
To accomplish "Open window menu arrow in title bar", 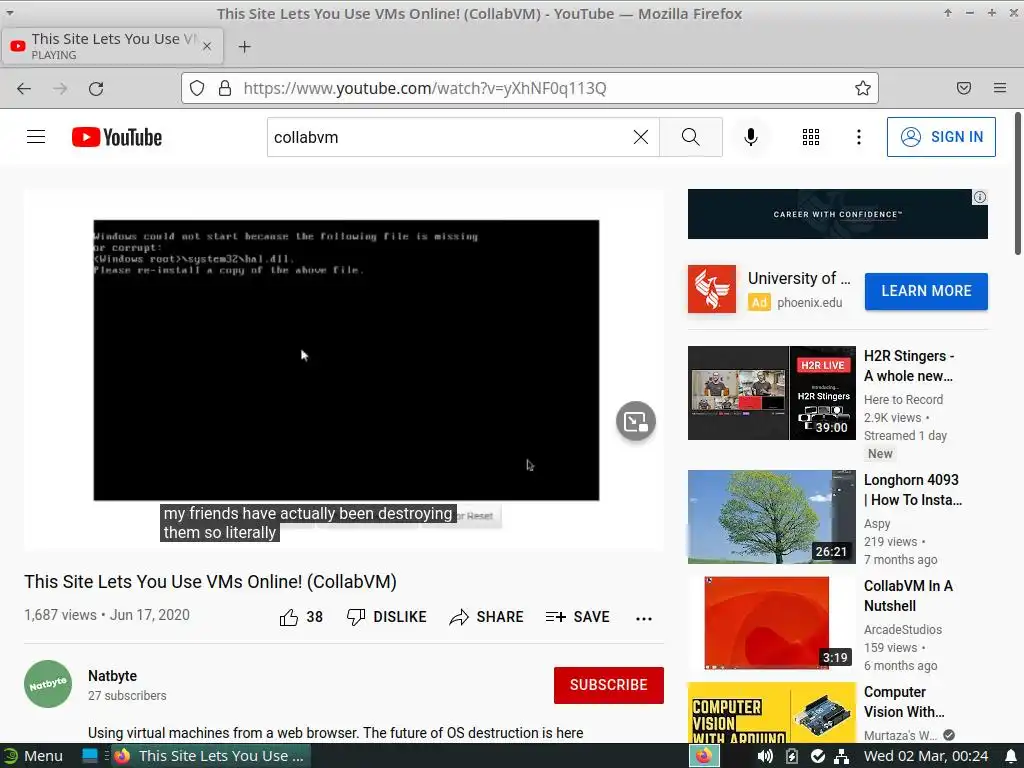I will tap(10, 13).
